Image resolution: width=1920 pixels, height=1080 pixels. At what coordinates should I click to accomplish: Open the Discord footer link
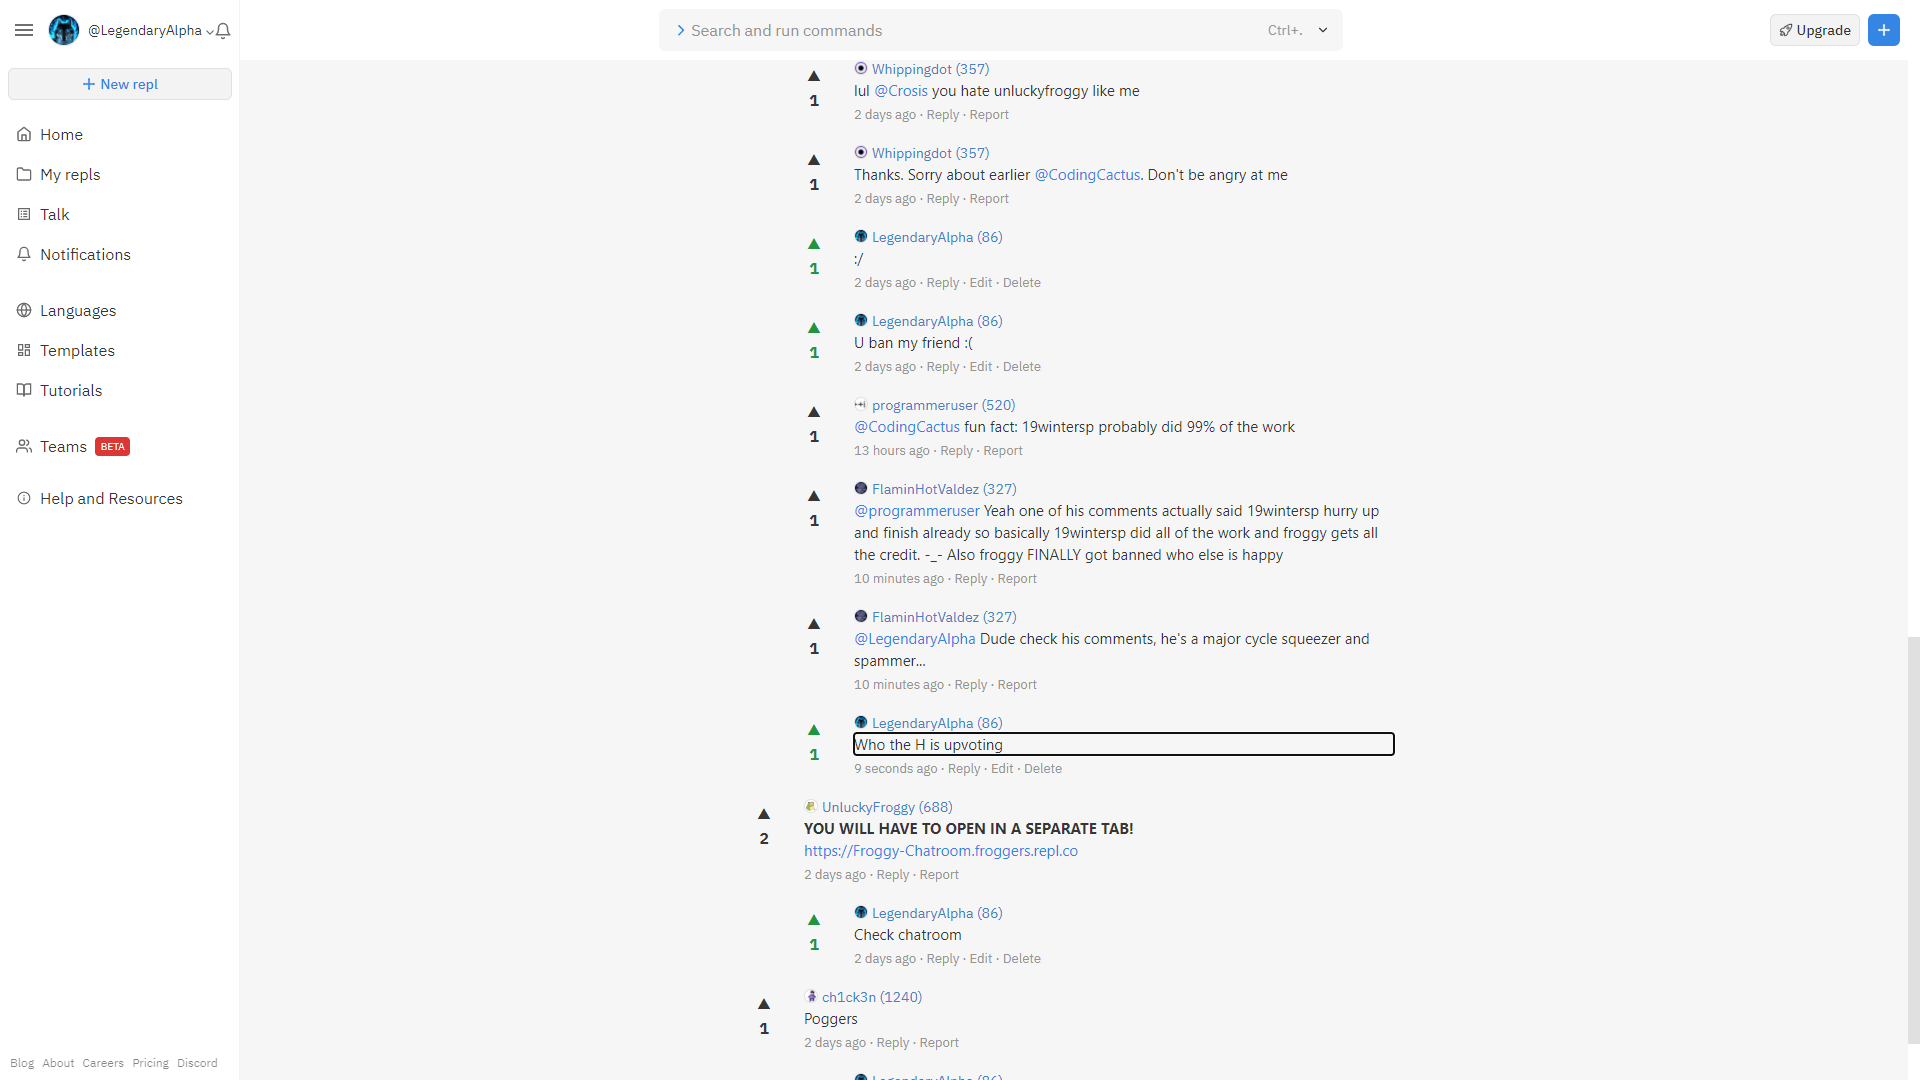coord(197,1063)
